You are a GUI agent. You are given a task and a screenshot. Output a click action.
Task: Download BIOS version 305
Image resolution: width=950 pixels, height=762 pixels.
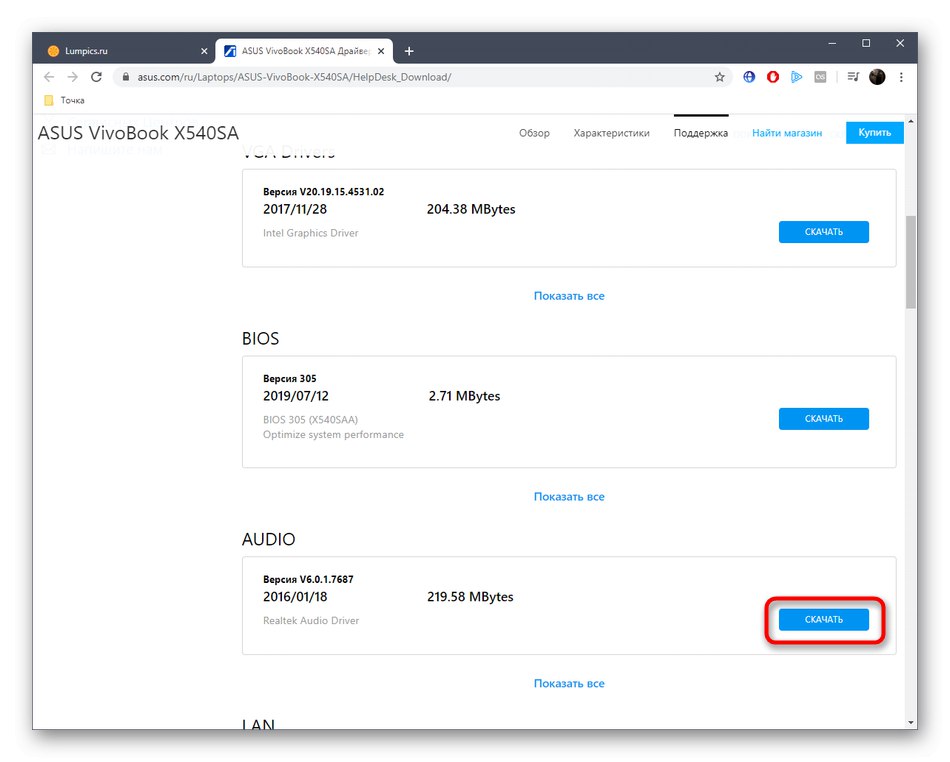[823, 419]
